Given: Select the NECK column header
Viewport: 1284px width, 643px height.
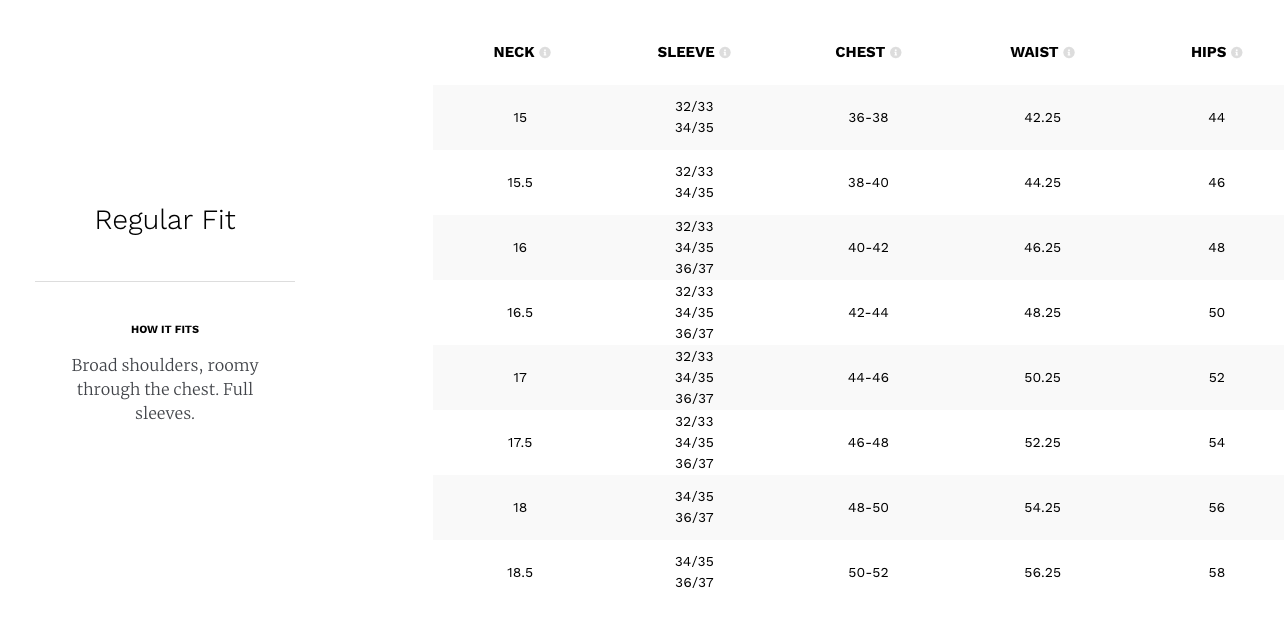Looking at the screenshot, I should click(x=514, y=52).
